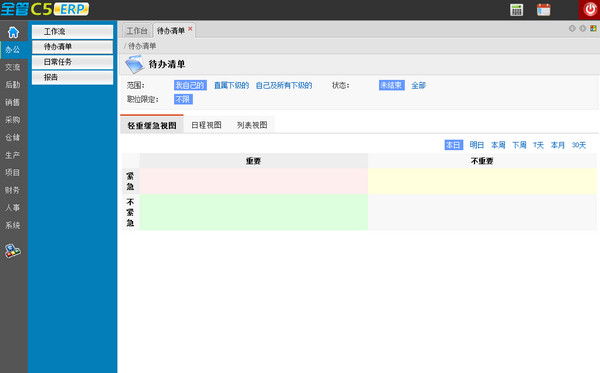Screen dimensions: 600x373
Task: Select 后勤 in the left sidebar
Action: click(13, 85)
